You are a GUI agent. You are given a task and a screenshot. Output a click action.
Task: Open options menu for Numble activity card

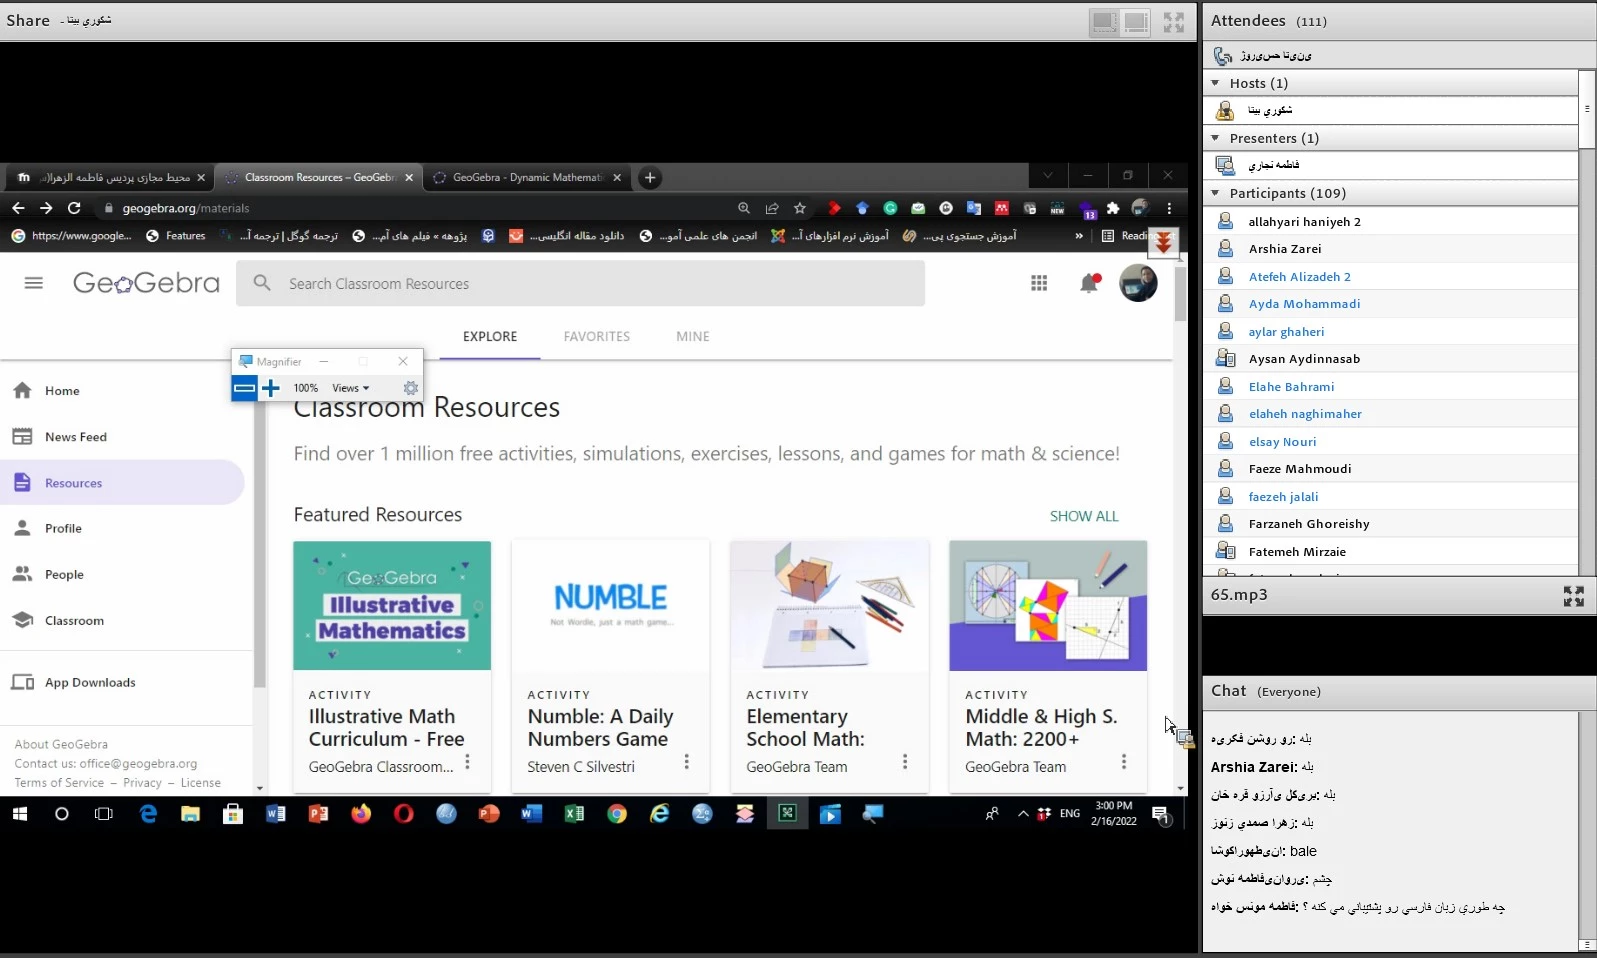click(x=686, y=762)
